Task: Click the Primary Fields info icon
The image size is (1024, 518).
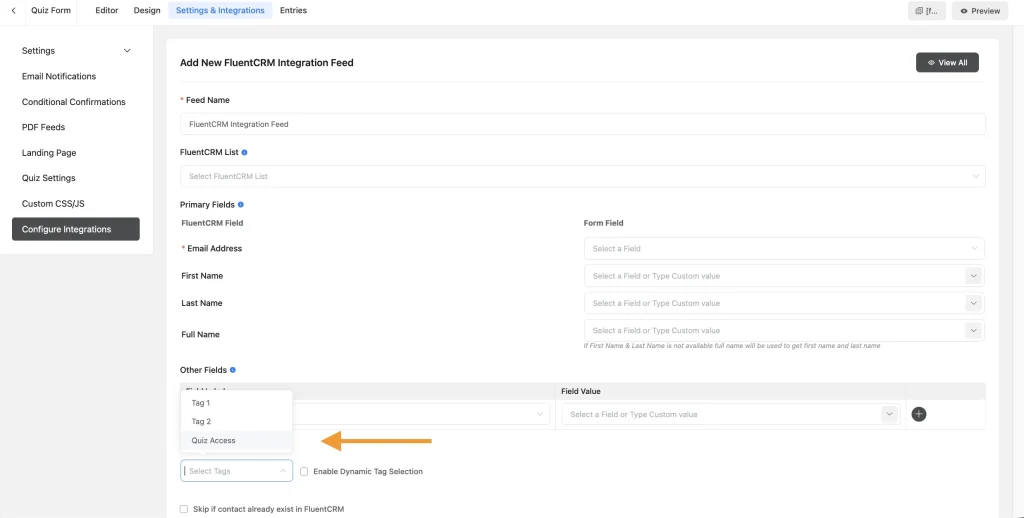Action: click(x=241, y=204)
